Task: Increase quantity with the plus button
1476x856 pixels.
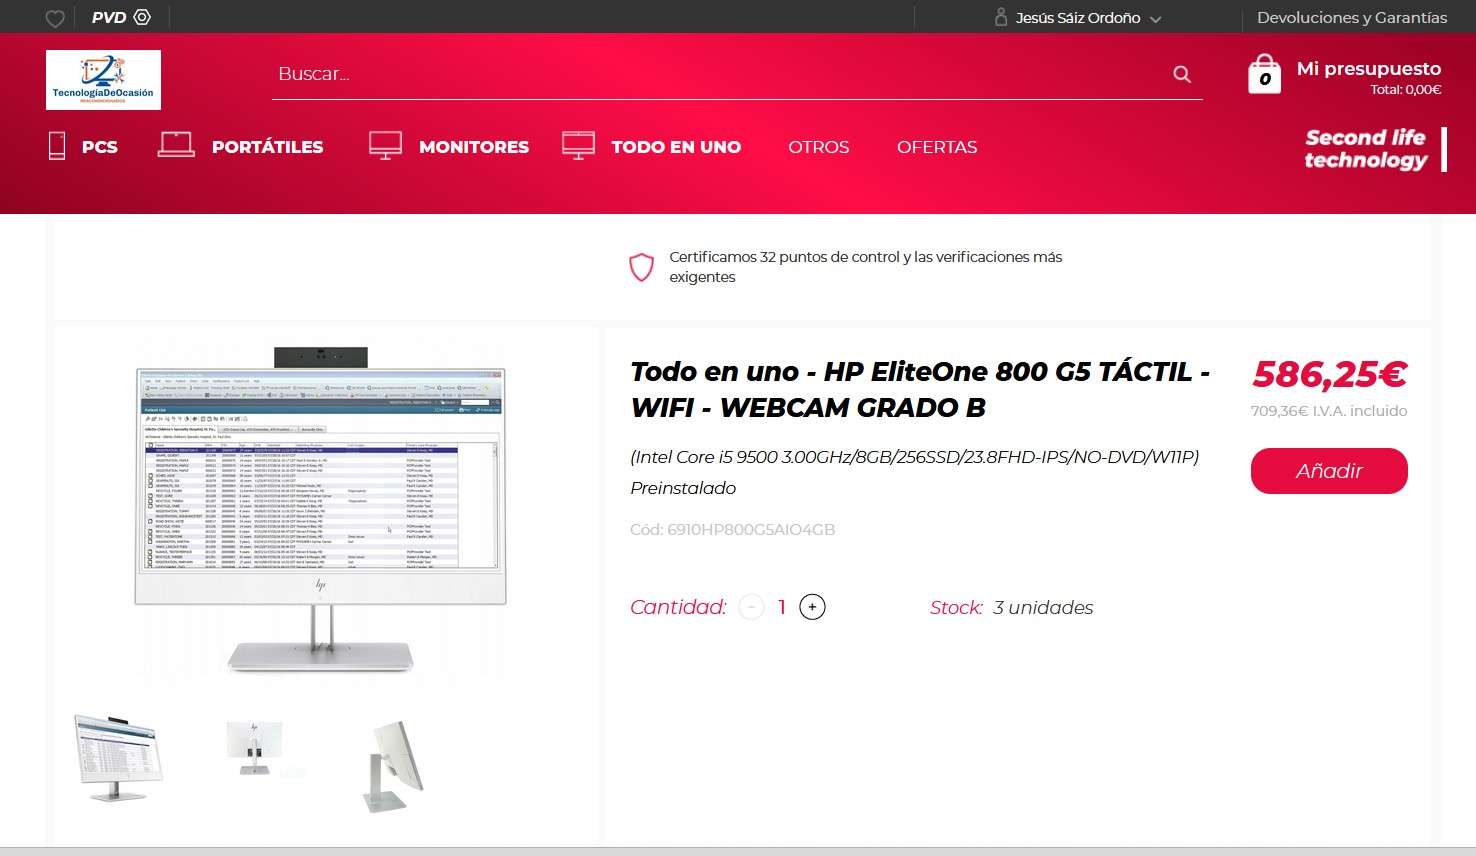Action: point(812,607)
